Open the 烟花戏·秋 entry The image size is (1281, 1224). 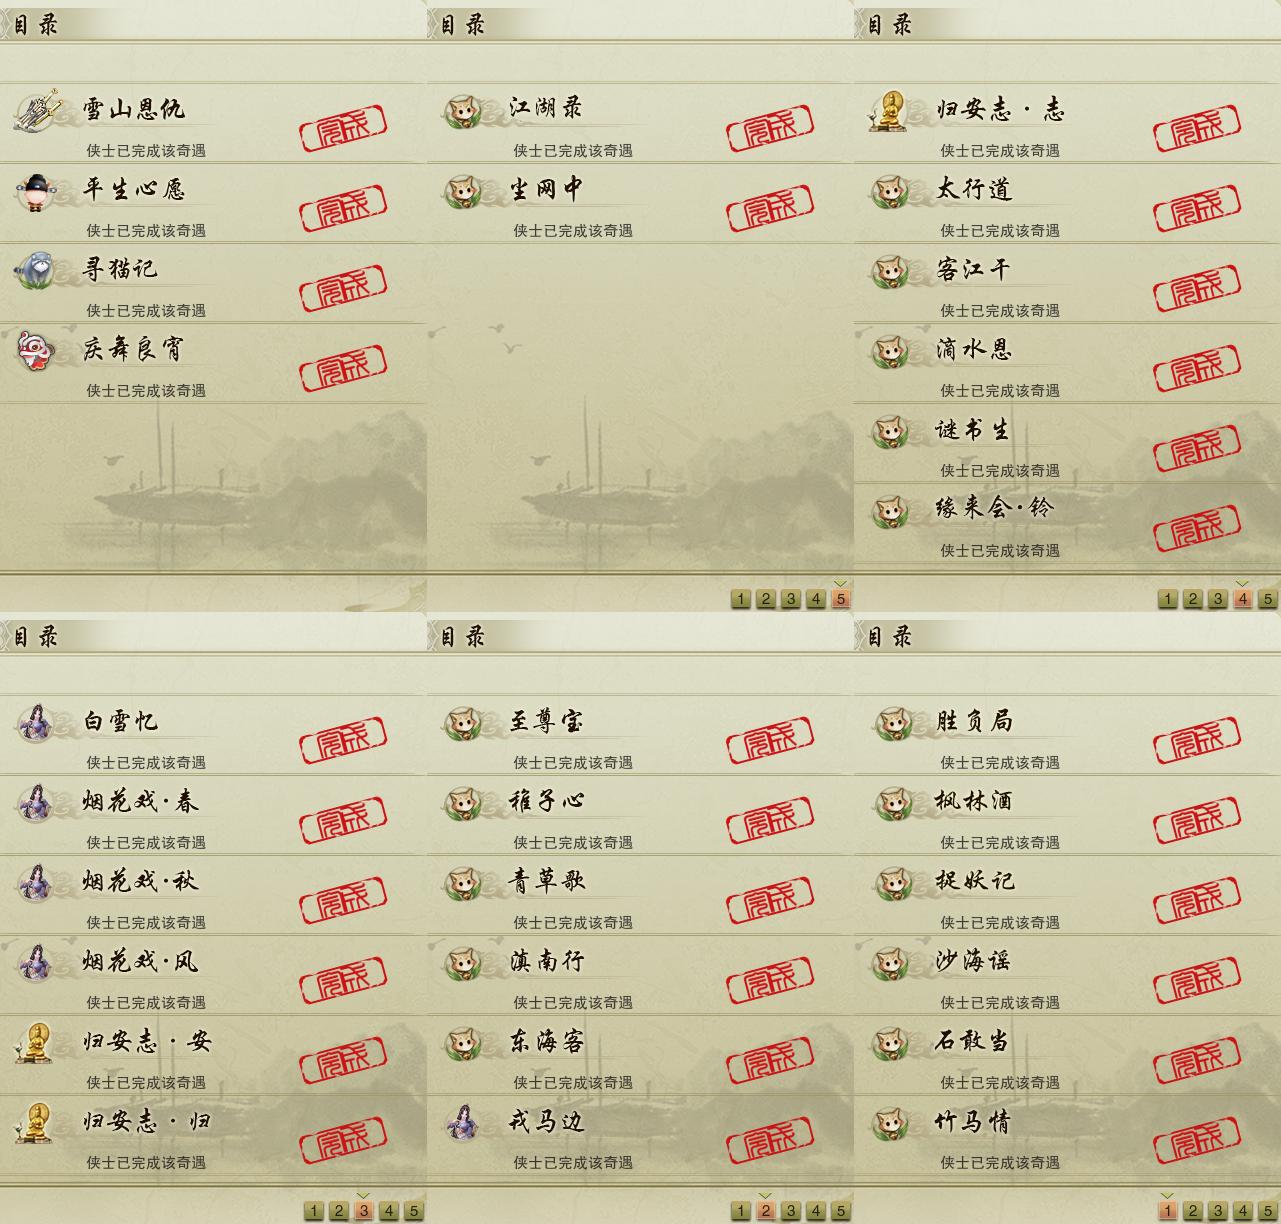click(213, 894)
